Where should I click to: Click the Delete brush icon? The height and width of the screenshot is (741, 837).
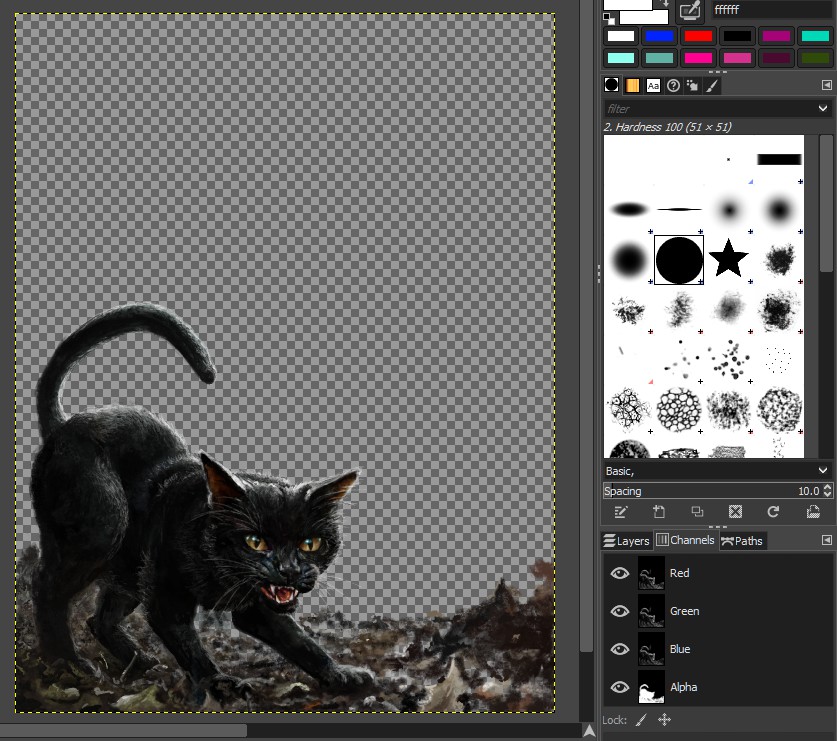pos(735,512)
